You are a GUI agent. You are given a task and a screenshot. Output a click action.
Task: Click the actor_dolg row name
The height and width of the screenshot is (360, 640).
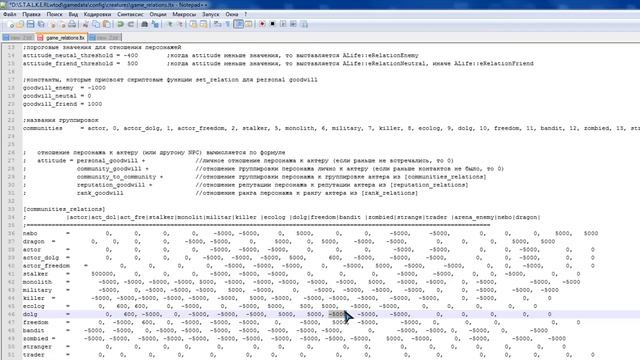41,258
